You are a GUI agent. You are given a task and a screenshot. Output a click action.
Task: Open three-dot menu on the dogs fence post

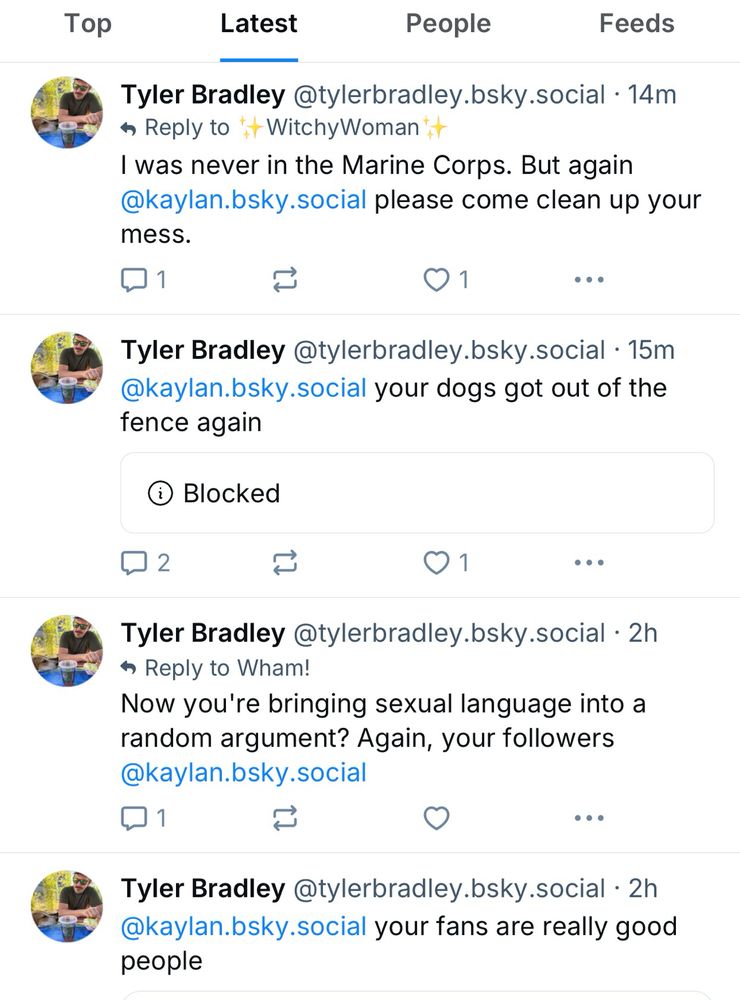pos(589,562)
